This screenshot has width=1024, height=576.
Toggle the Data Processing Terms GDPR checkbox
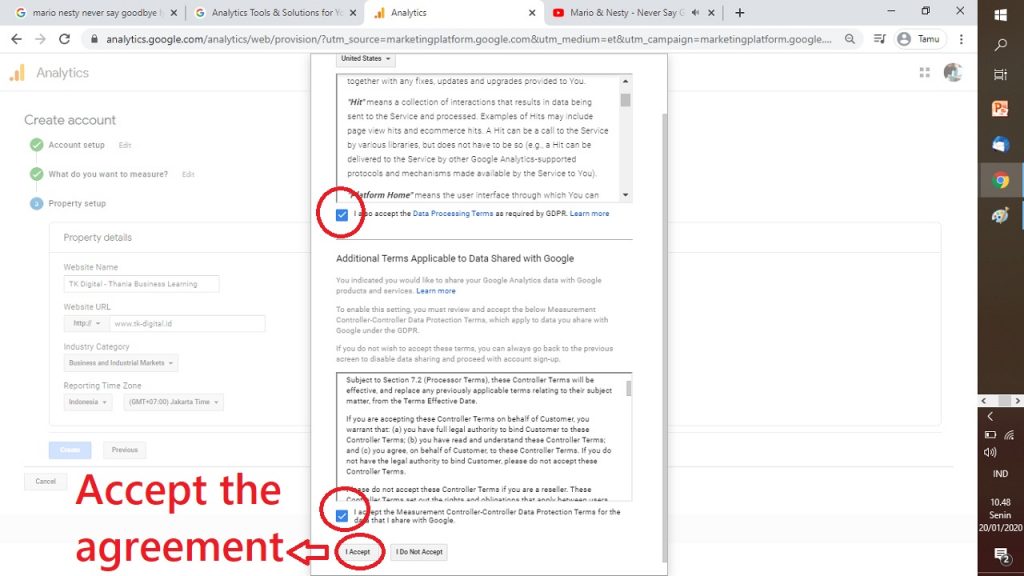point(342,214)
